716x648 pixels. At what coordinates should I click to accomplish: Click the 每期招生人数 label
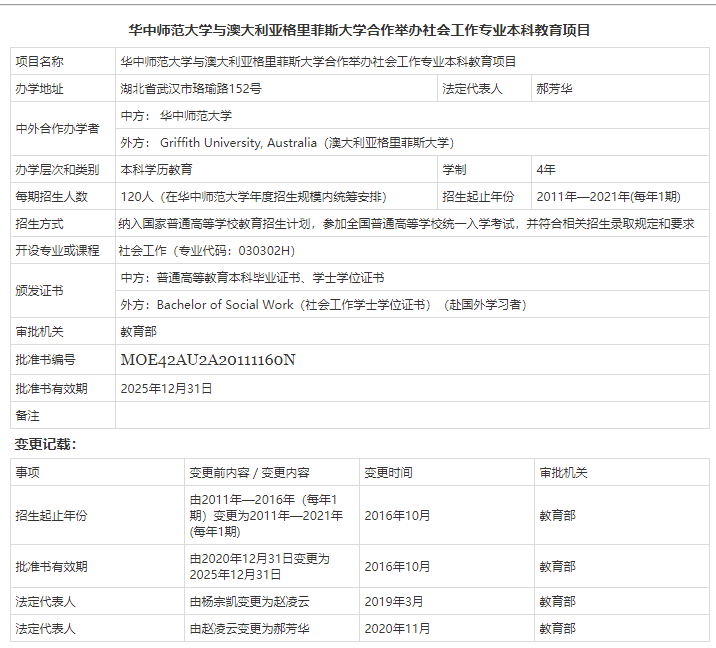(x=51, y=197)
